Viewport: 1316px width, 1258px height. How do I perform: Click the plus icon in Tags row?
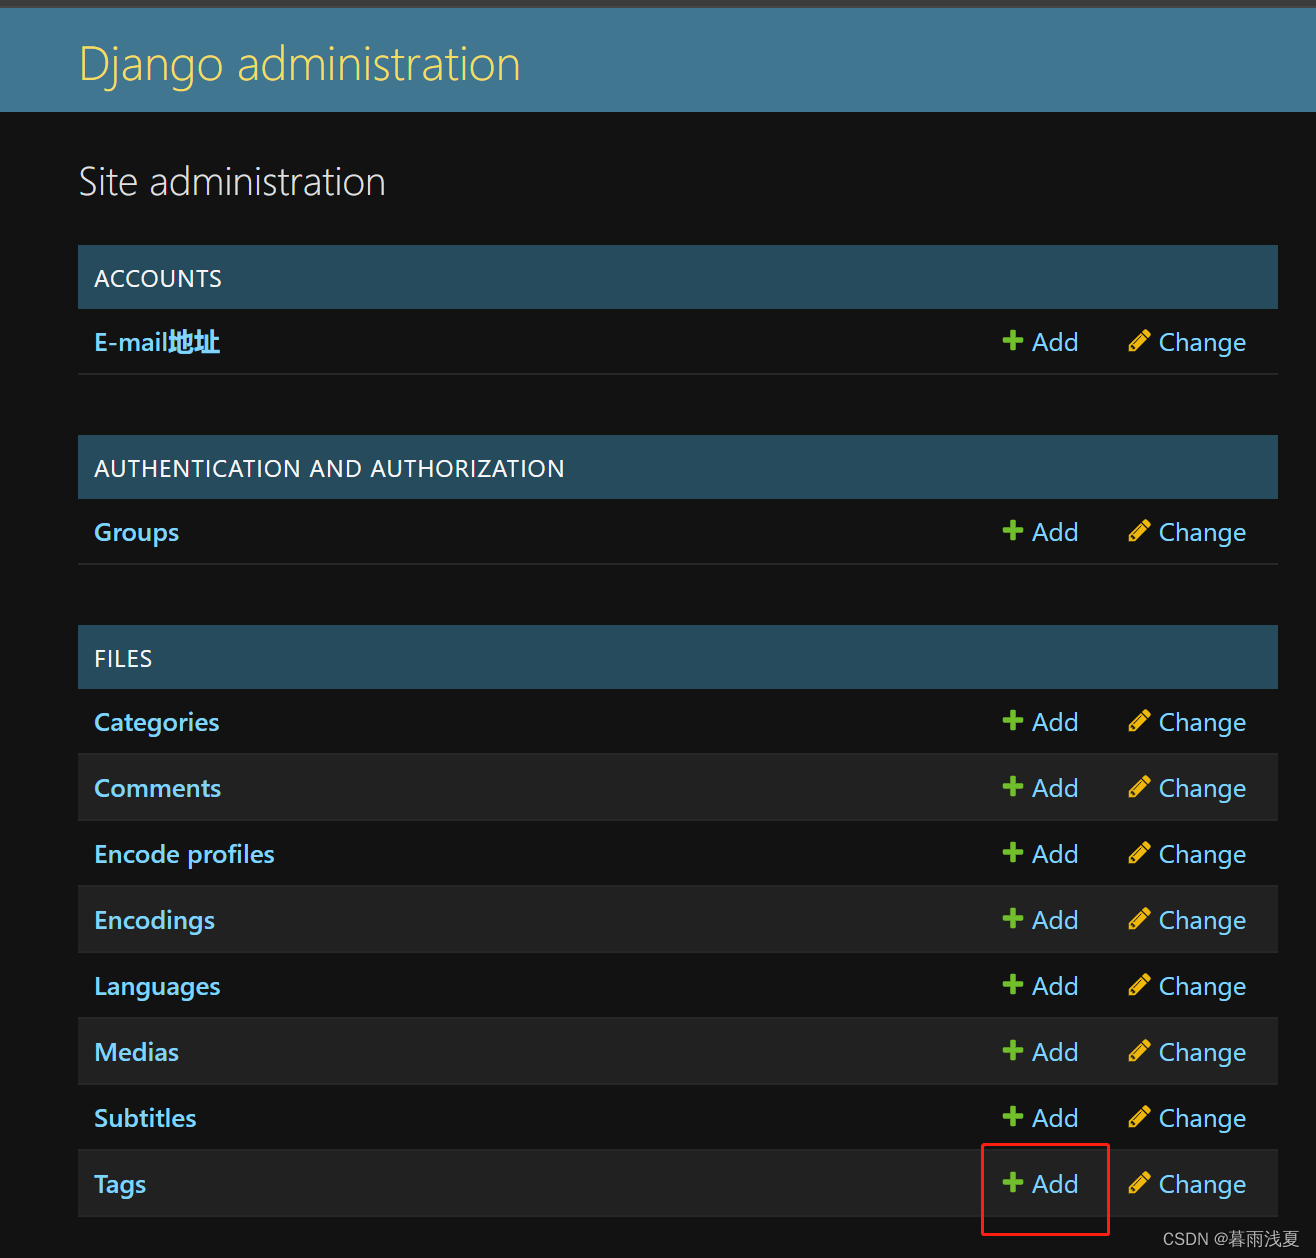[1013, 1183]
